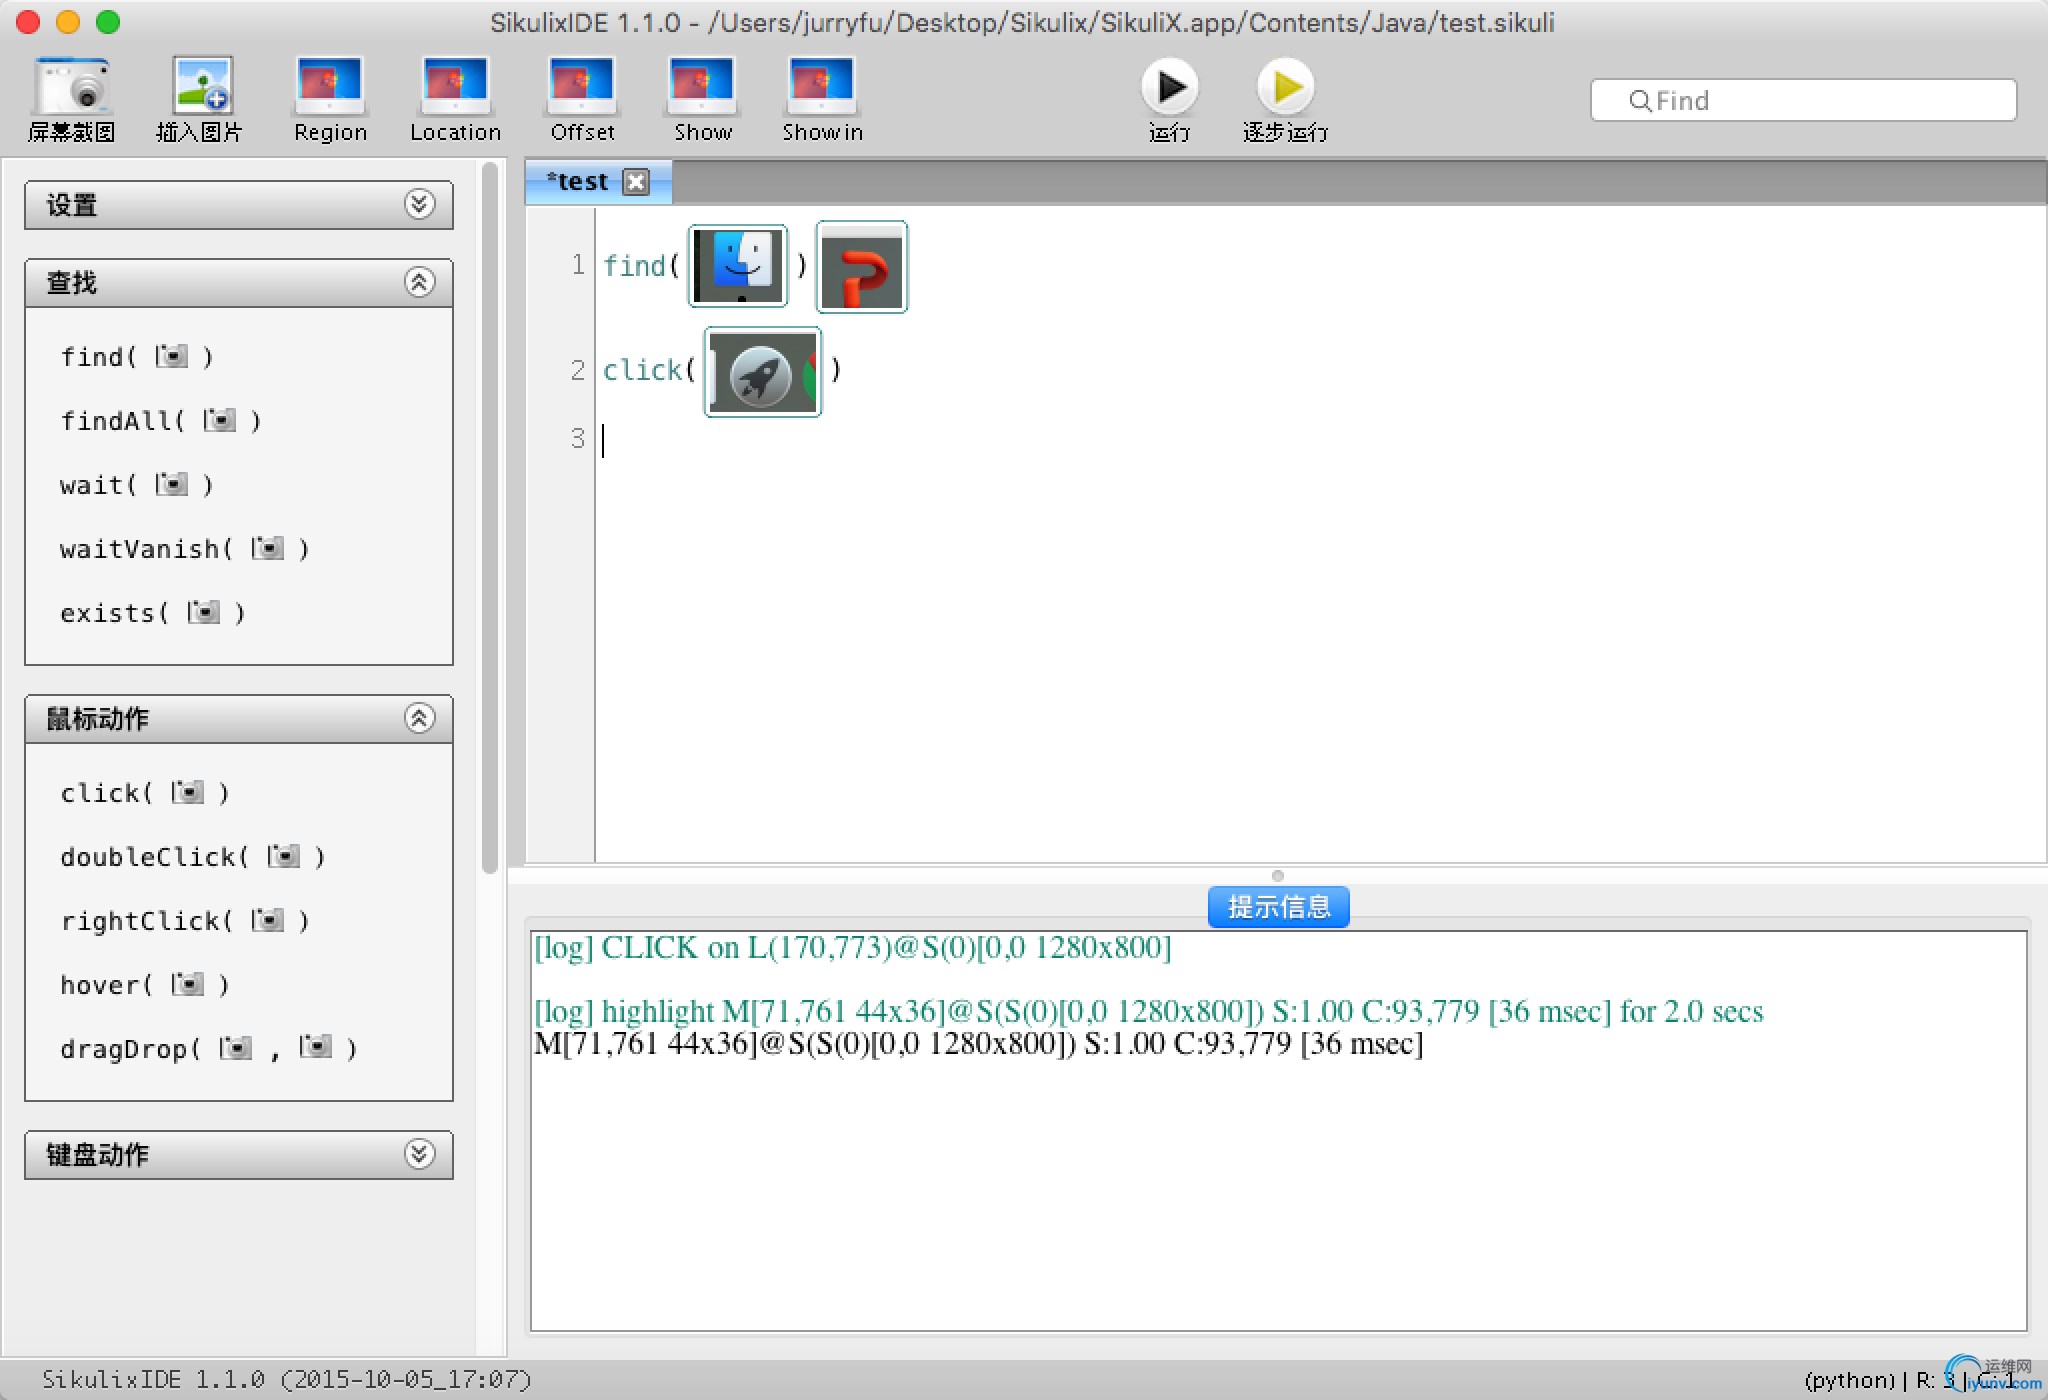The height and width of the screenshot is (1400, 2048).
Task: Collapse the 鼠标动作 mouse actions panel
Action: pos(419,718)
